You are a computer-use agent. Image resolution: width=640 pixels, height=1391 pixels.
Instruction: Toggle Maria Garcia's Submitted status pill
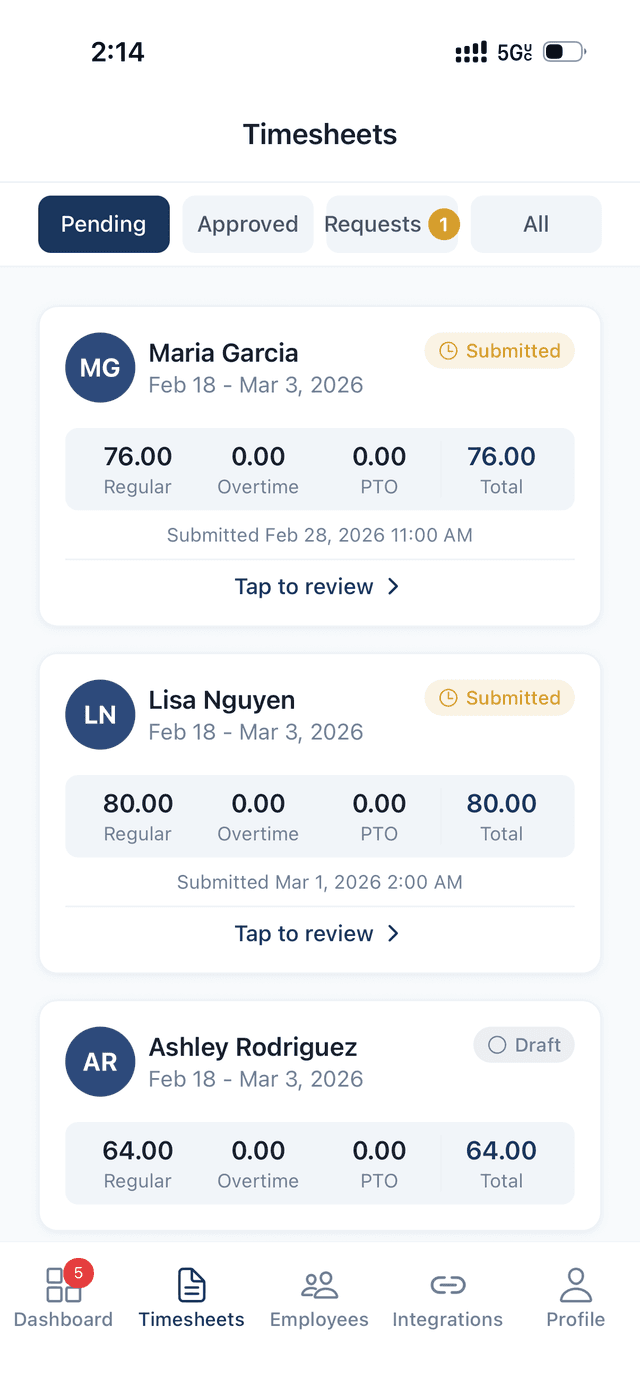499,350
